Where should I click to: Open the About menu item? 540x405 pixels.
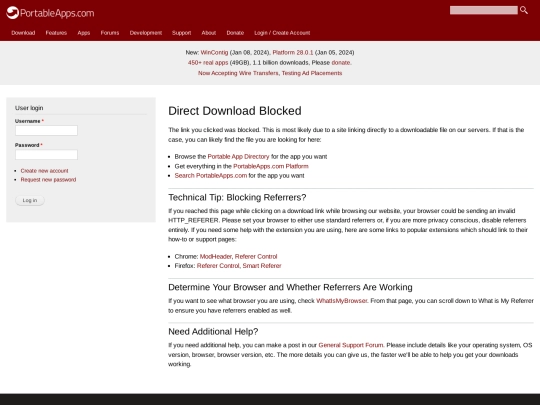coord(209,33)
